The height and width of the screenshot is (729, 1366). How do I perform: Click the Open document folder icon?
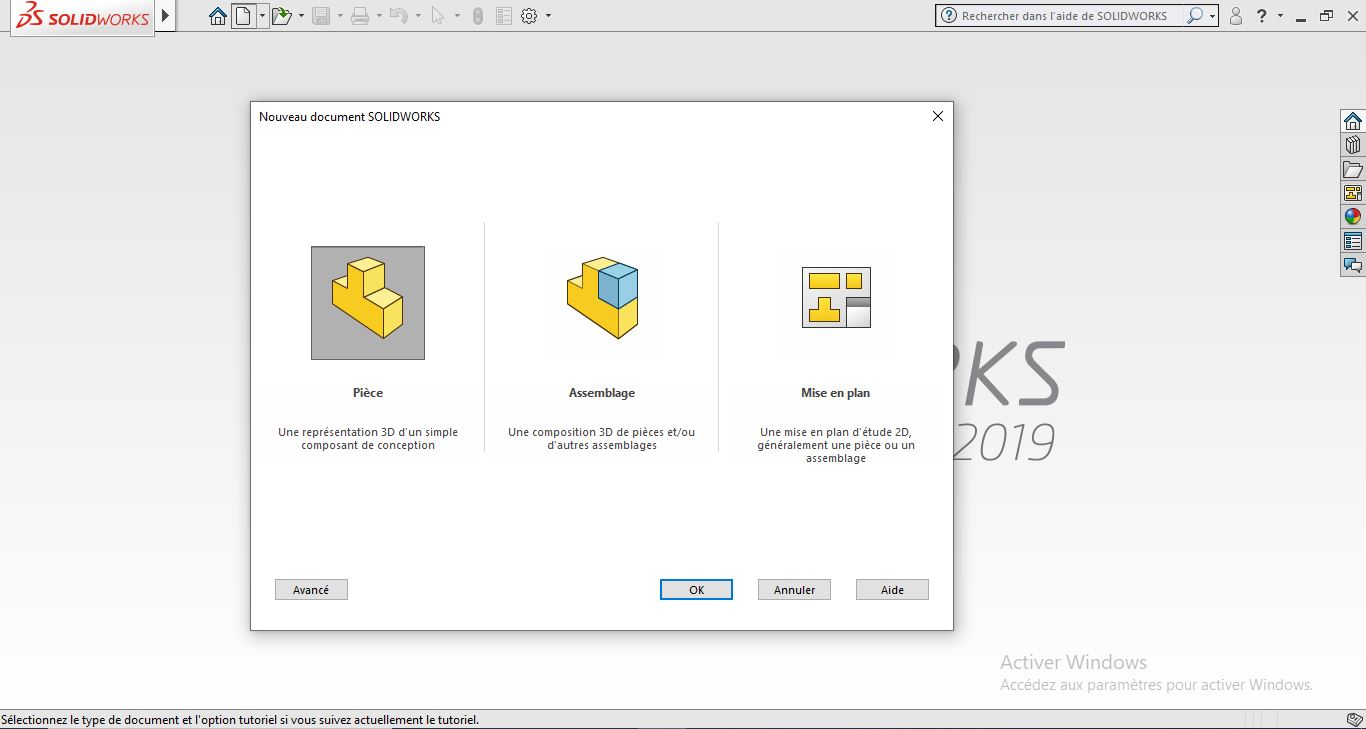[x=281, y=16]
